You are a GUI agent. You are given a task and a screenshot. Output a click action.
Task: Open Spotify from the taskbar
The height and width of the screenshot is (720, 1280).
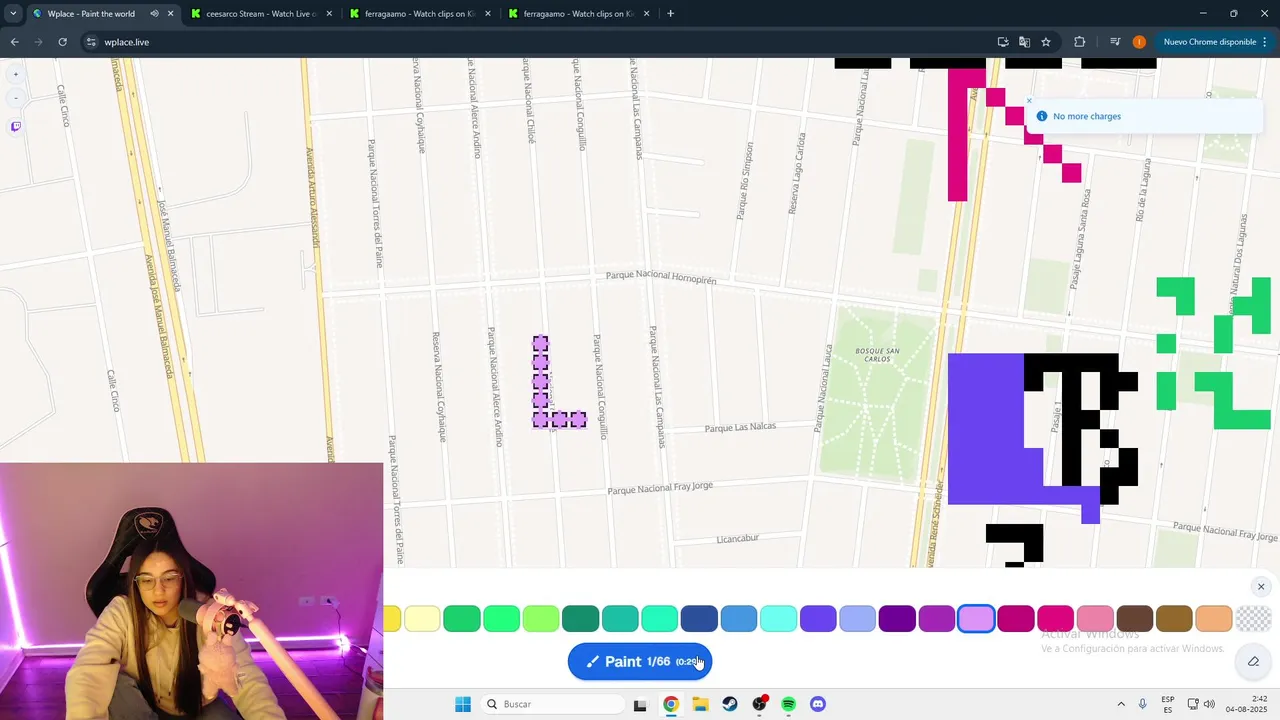789,704
